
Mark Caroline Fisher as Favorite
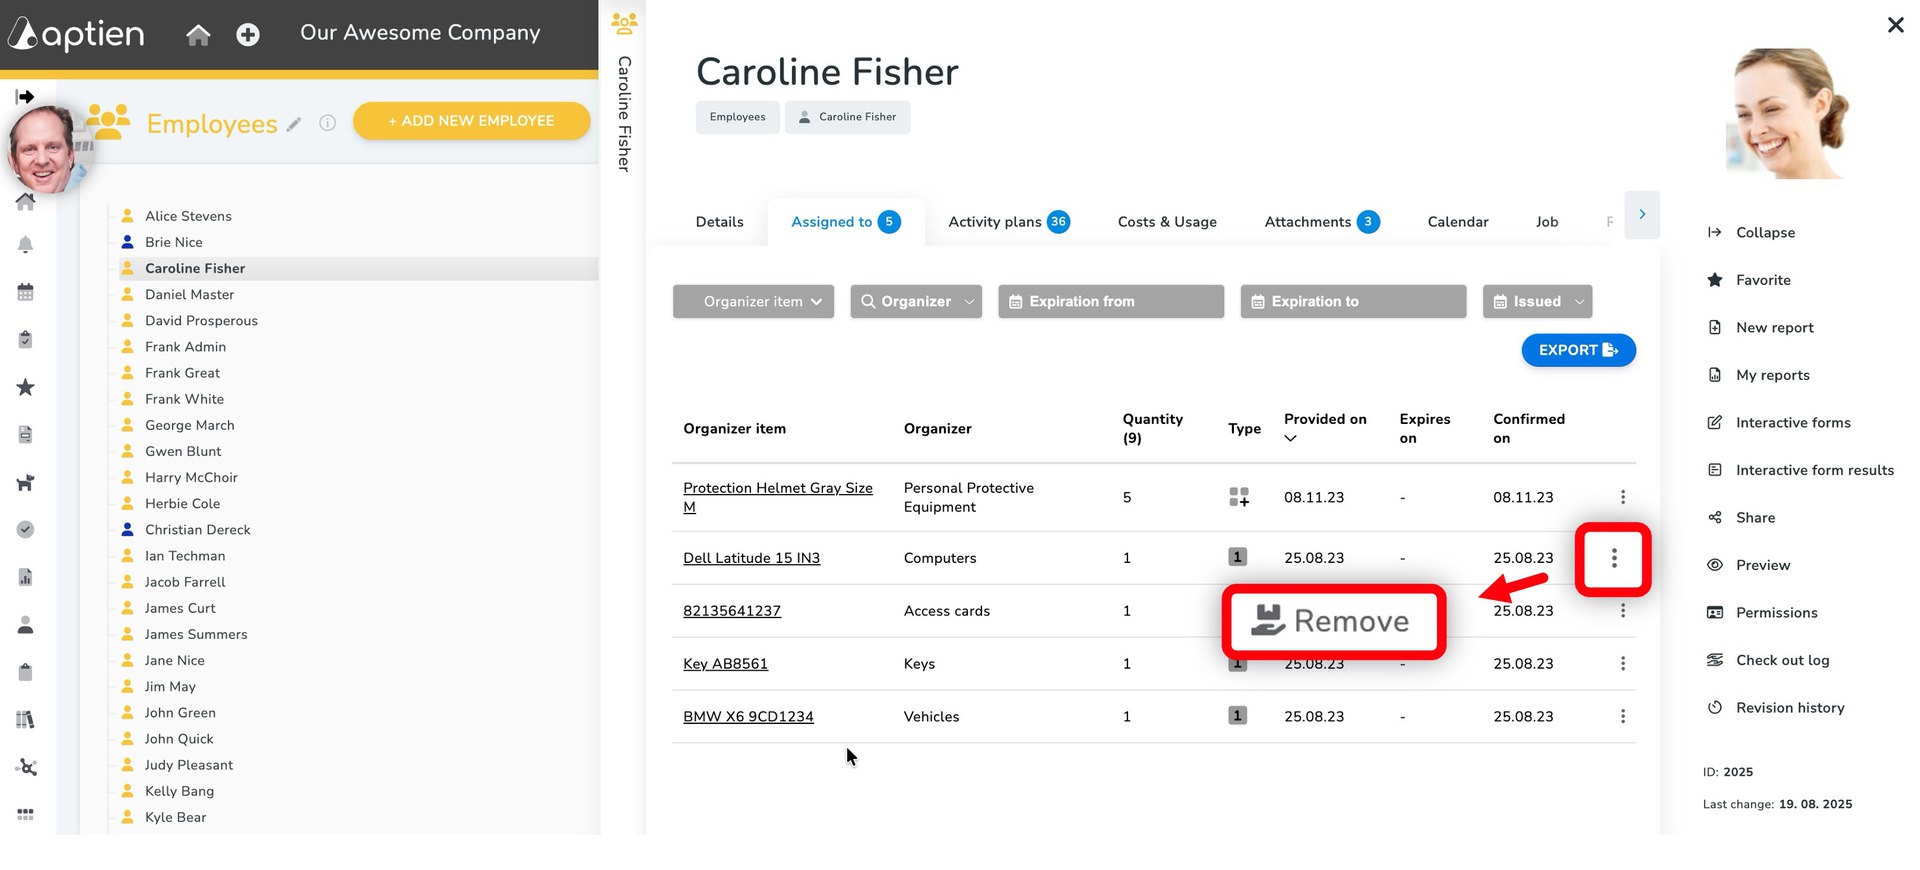coord(1762,280)
